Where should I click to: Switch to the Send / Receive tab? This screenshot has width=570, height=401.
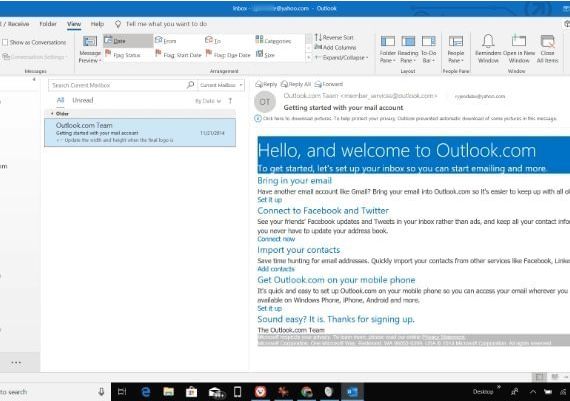15,24
